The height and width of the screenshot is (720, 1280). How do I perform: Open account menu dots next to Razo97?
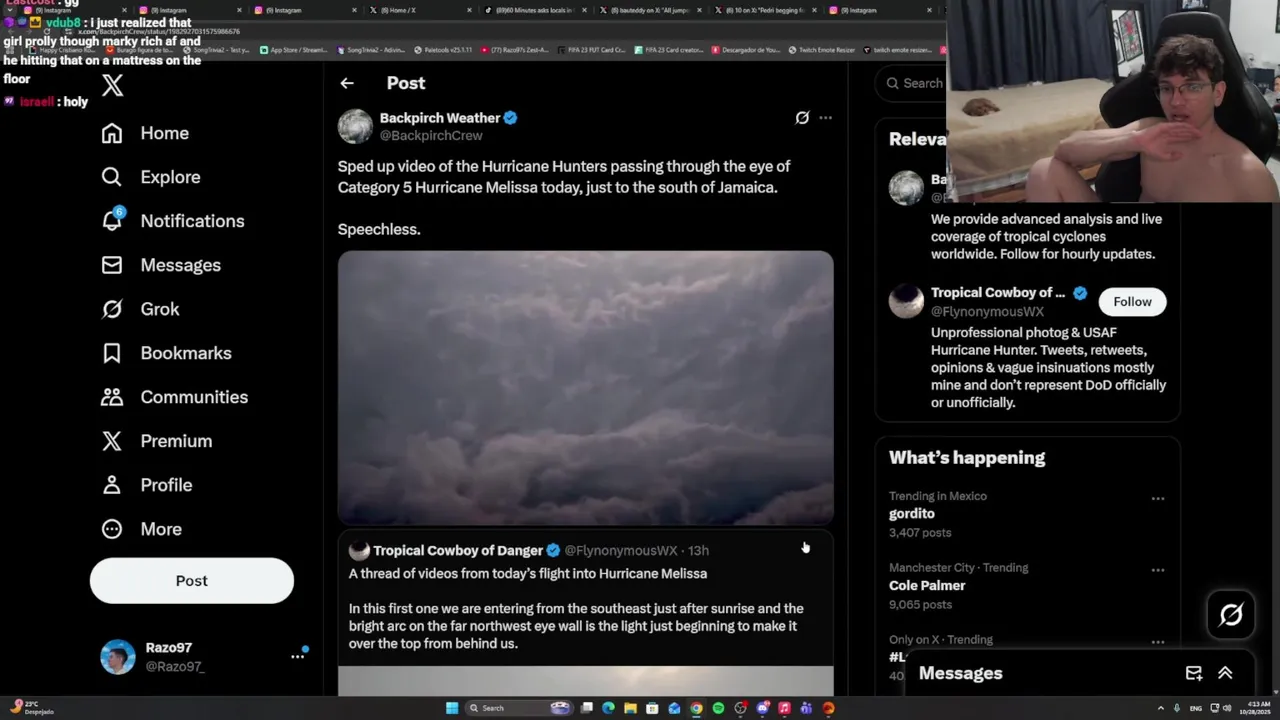click(297, 656)
